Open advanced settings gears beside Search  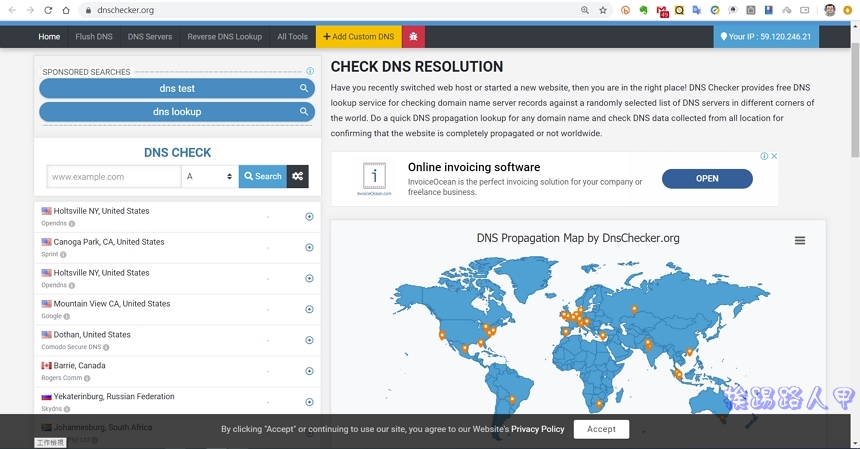(297, 176)
